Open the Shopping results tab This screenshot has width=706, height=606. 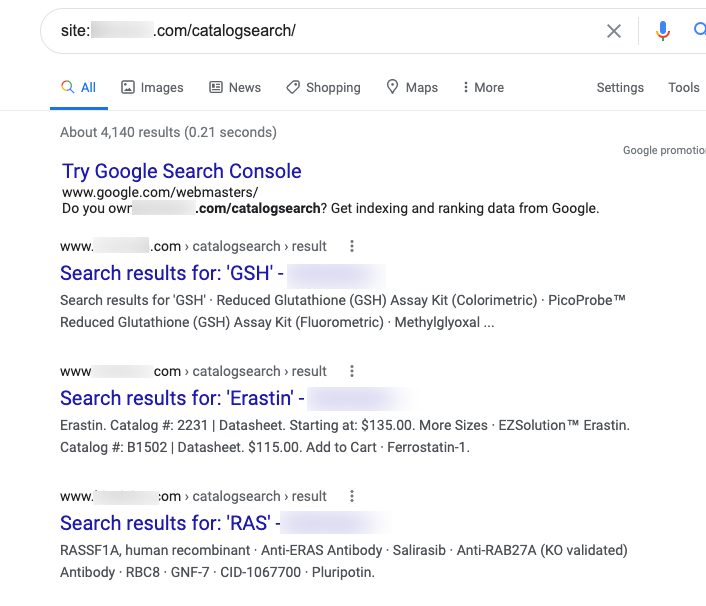point(323,88)
